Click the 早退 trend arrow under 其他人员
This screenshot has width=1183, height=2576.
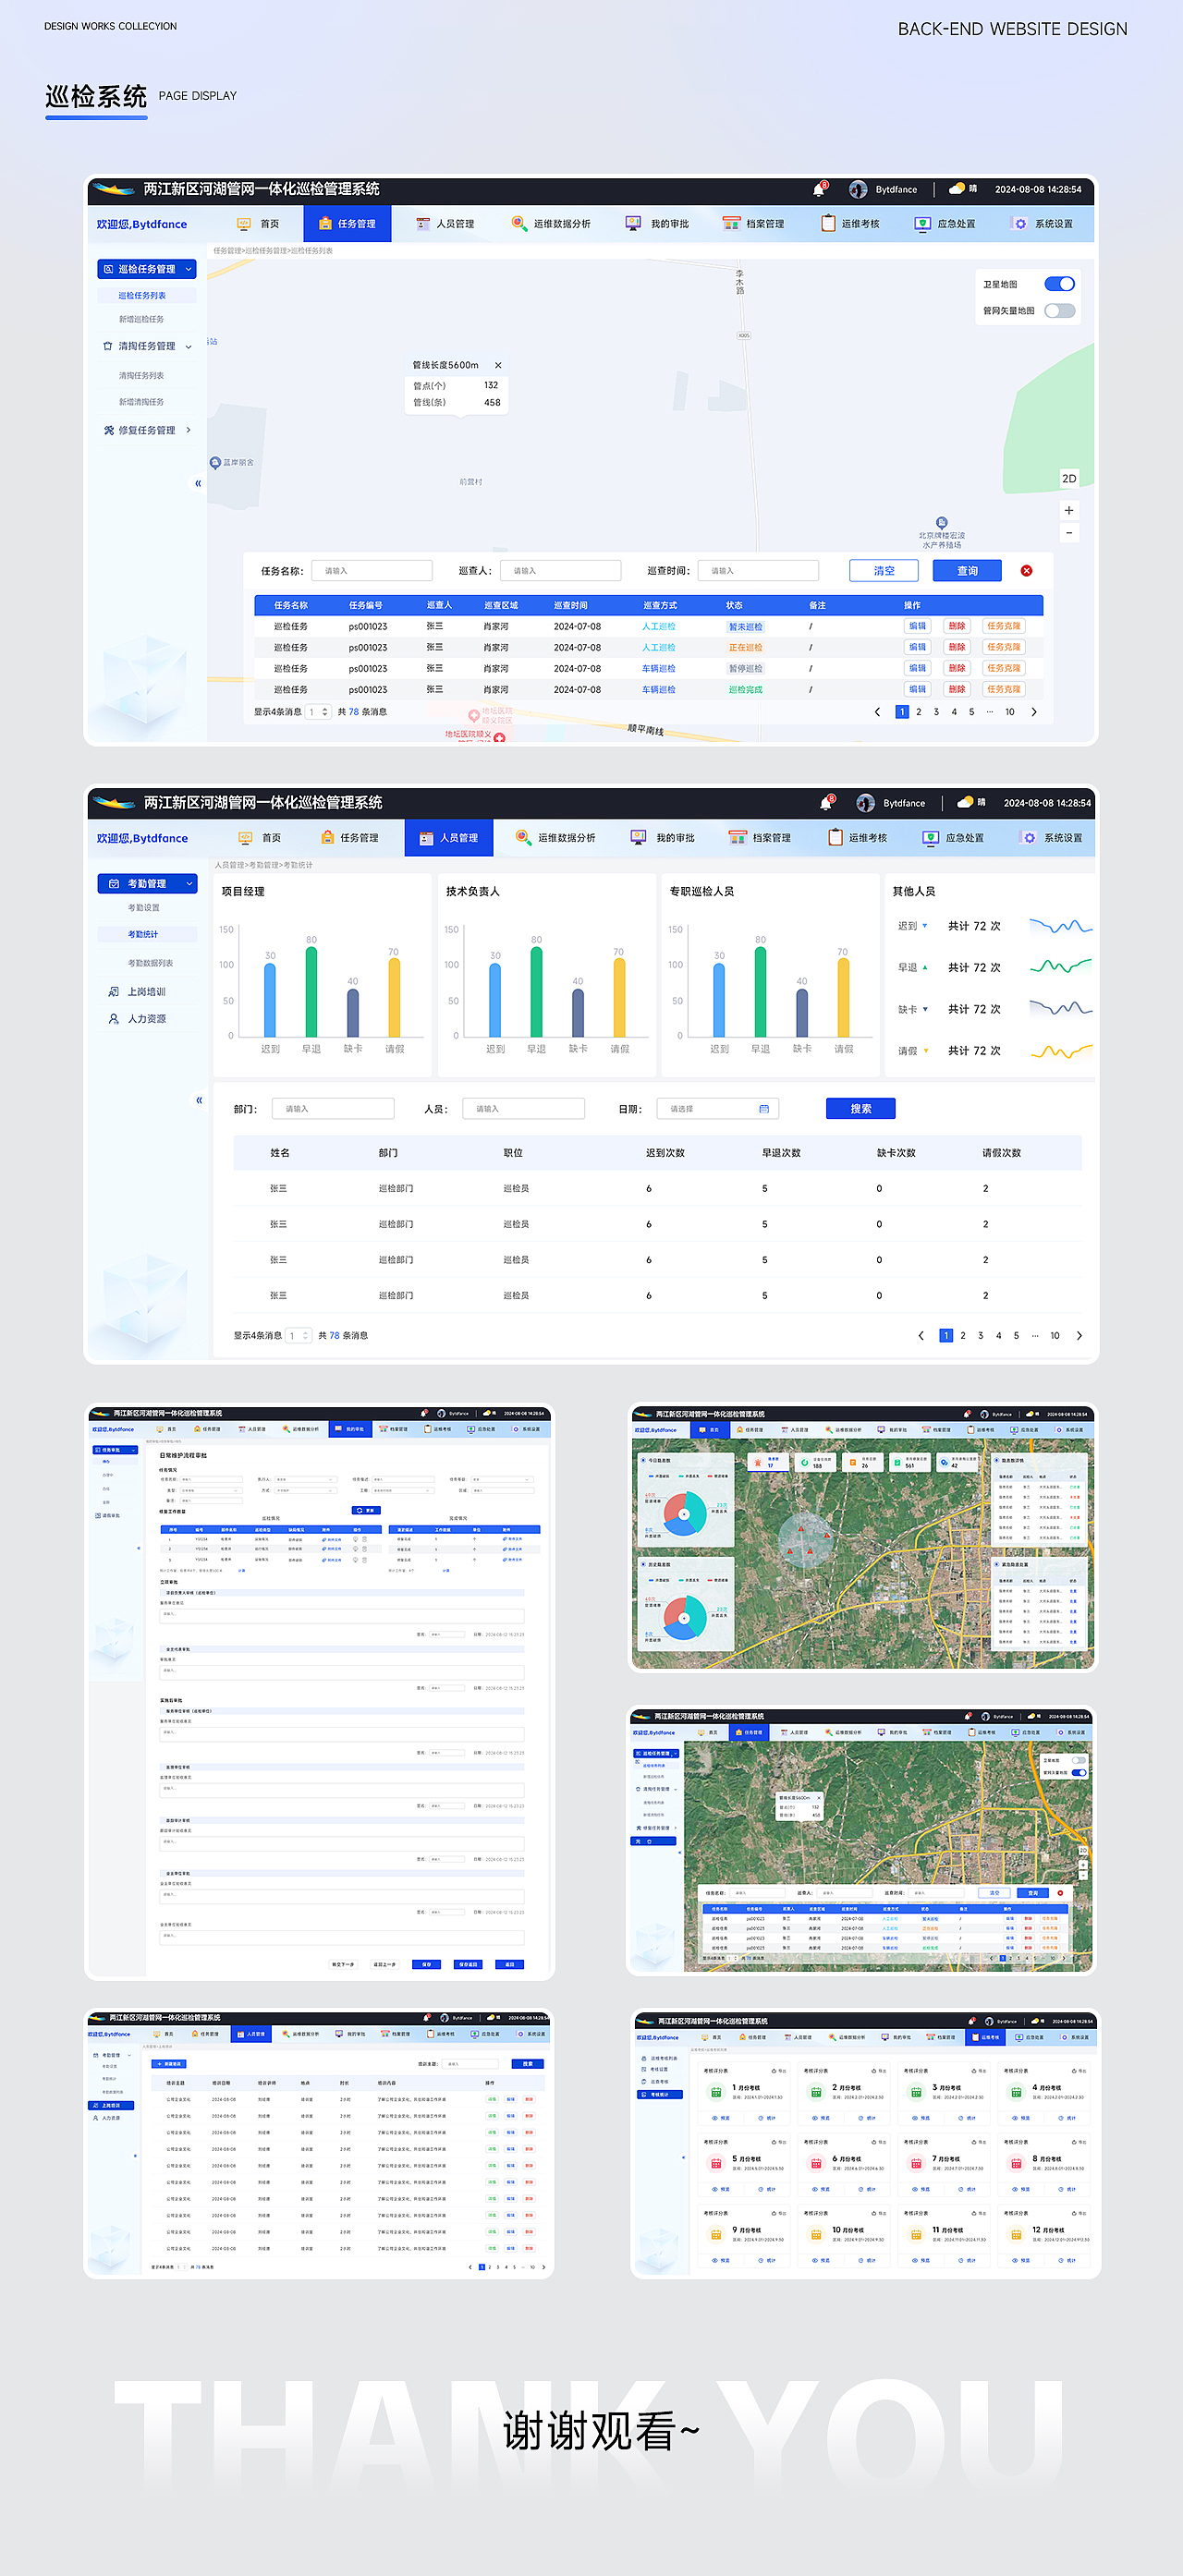(924, 968)
